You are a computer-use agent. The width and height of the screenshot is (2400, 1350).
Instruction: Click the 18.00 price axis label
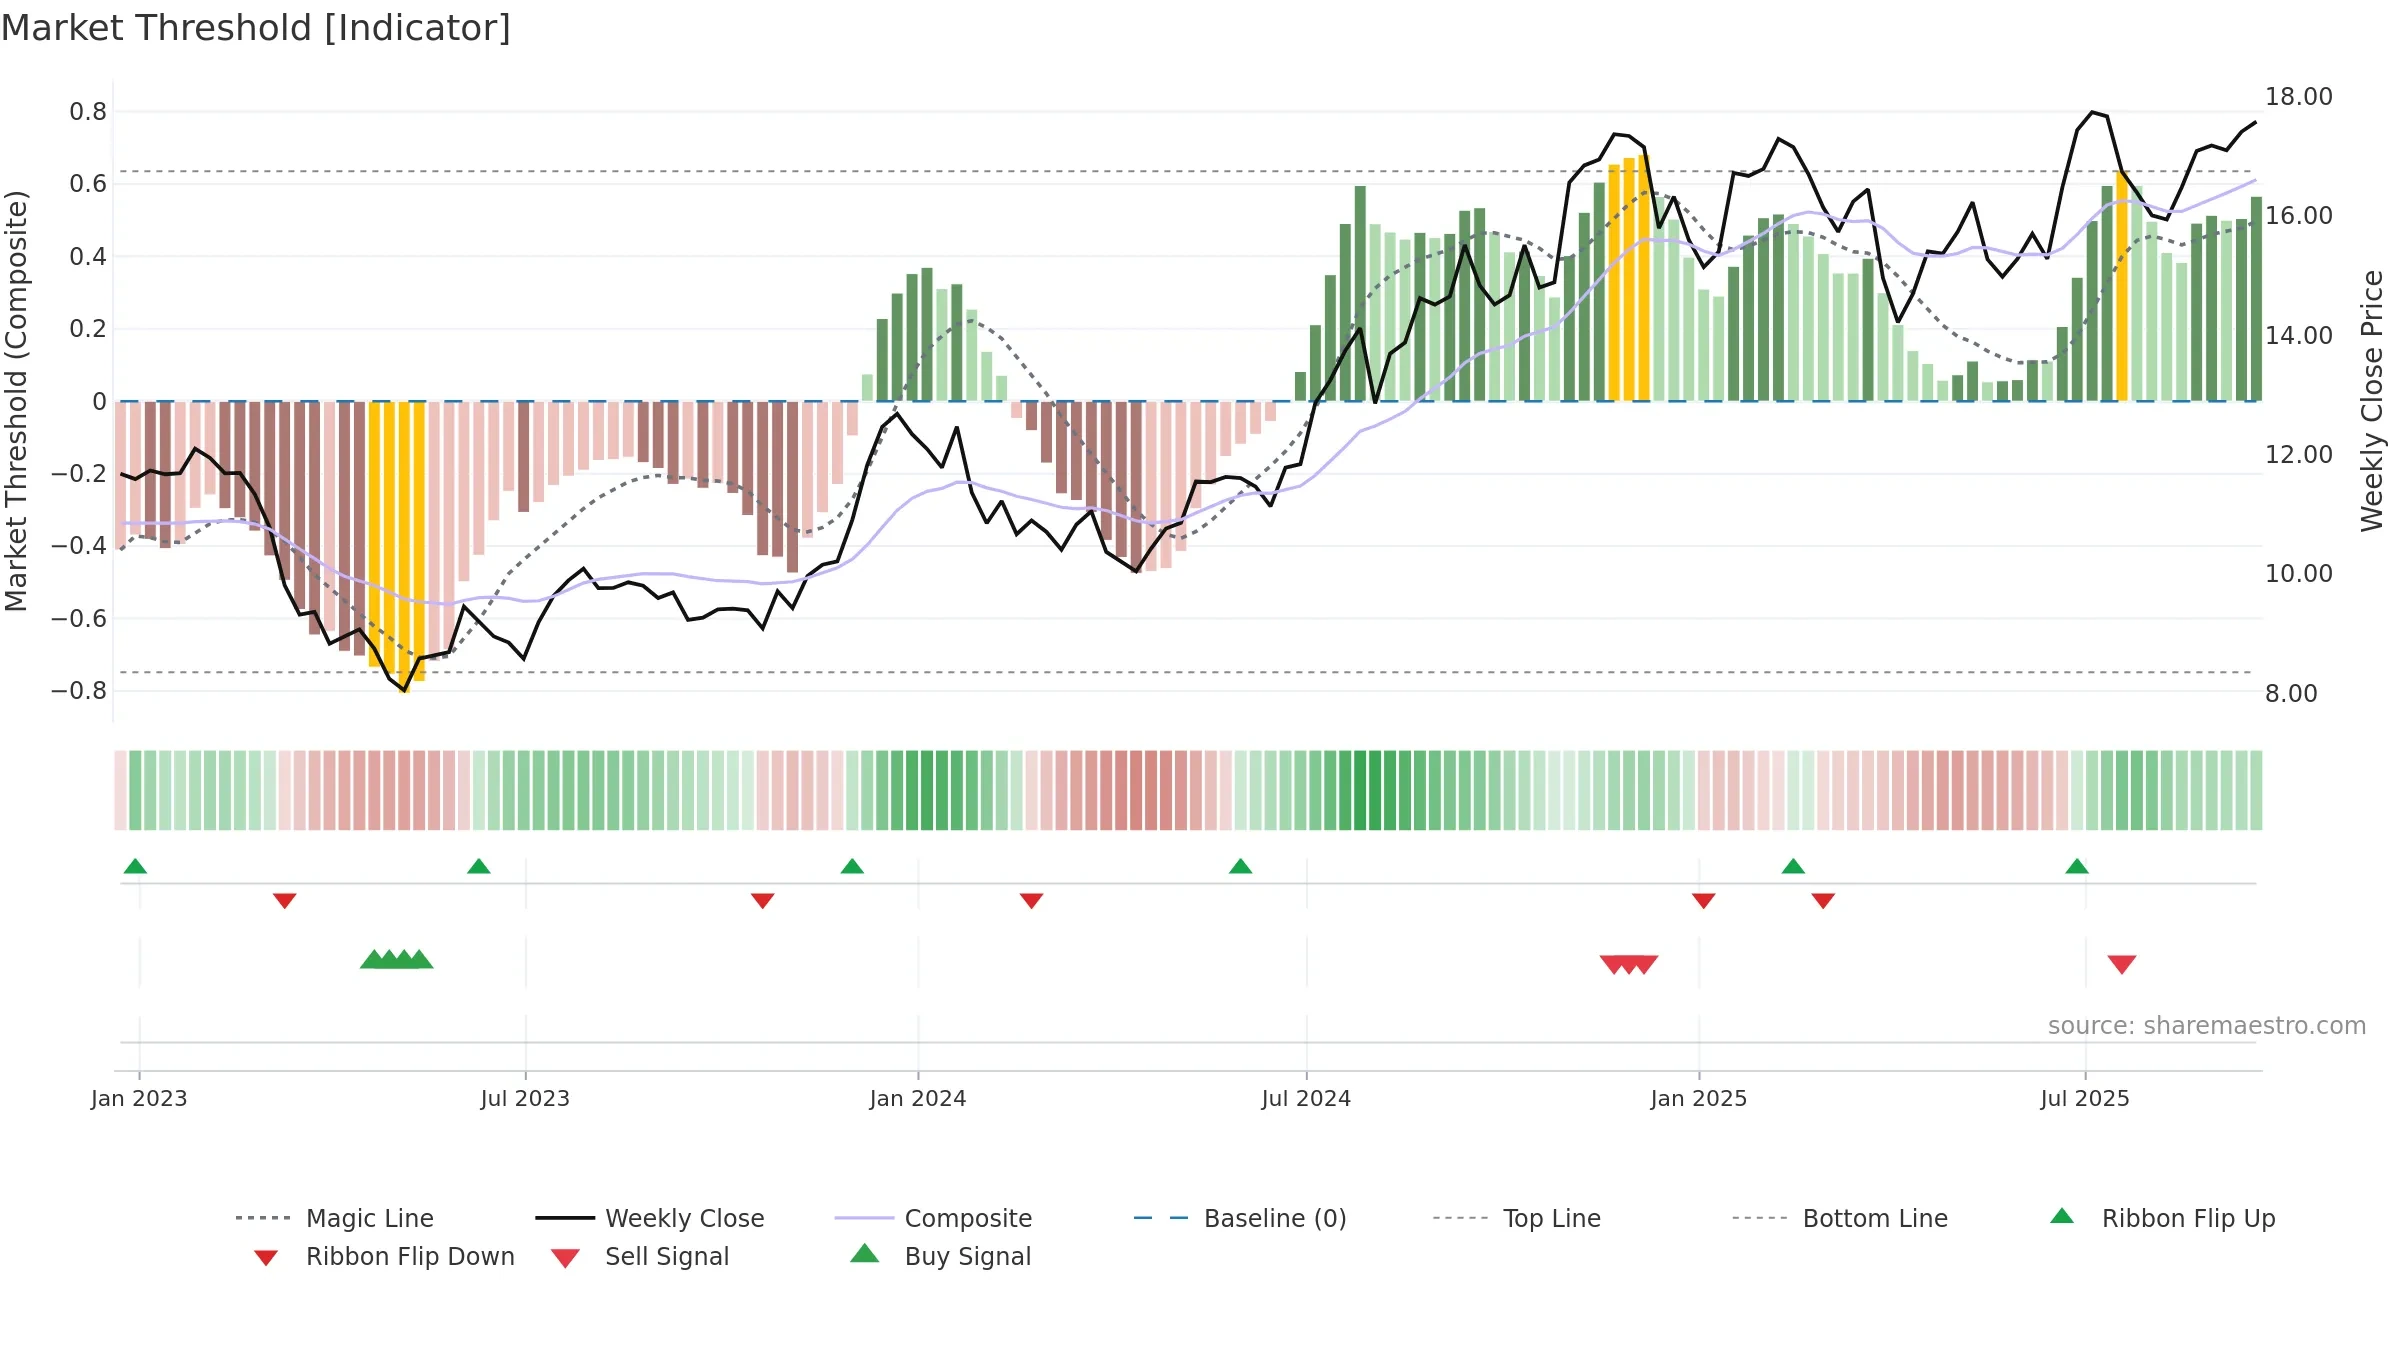click(2298, 97)
